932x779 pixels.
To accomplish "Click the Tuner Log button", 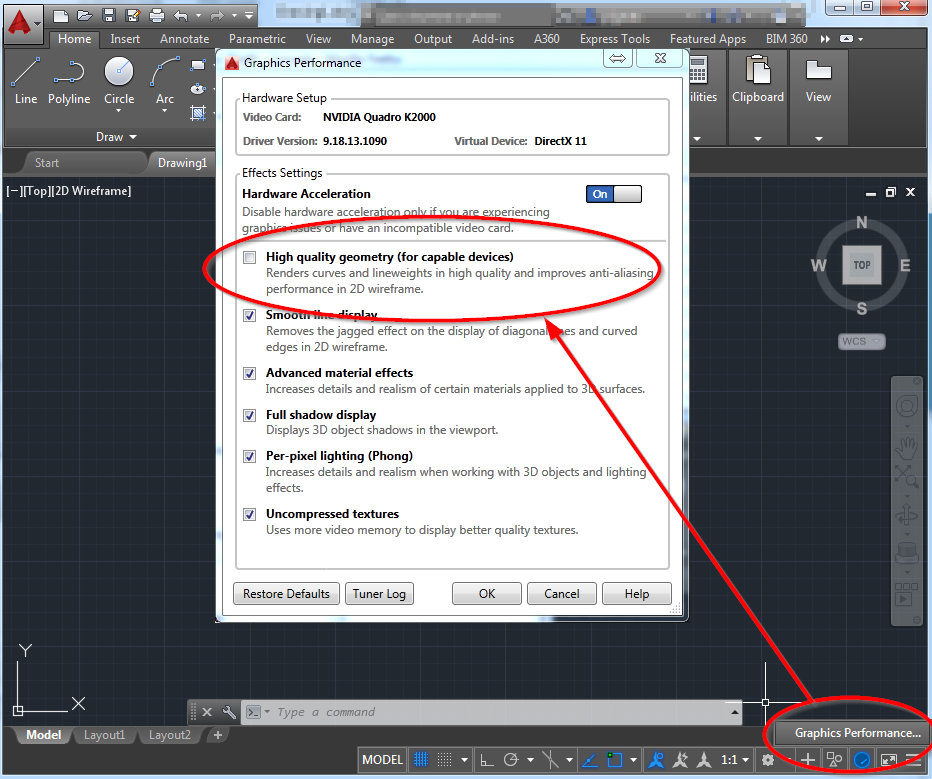I will [379, 593].
